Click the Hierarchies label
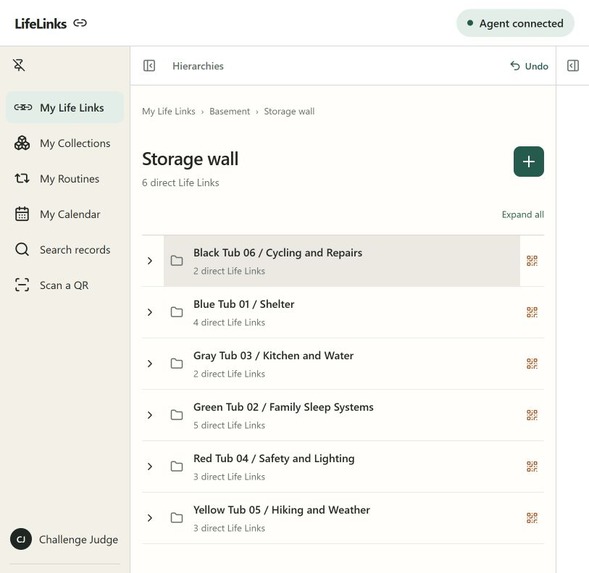The width and height of the screenshot is (589, 573). click(x=198, y=66)
